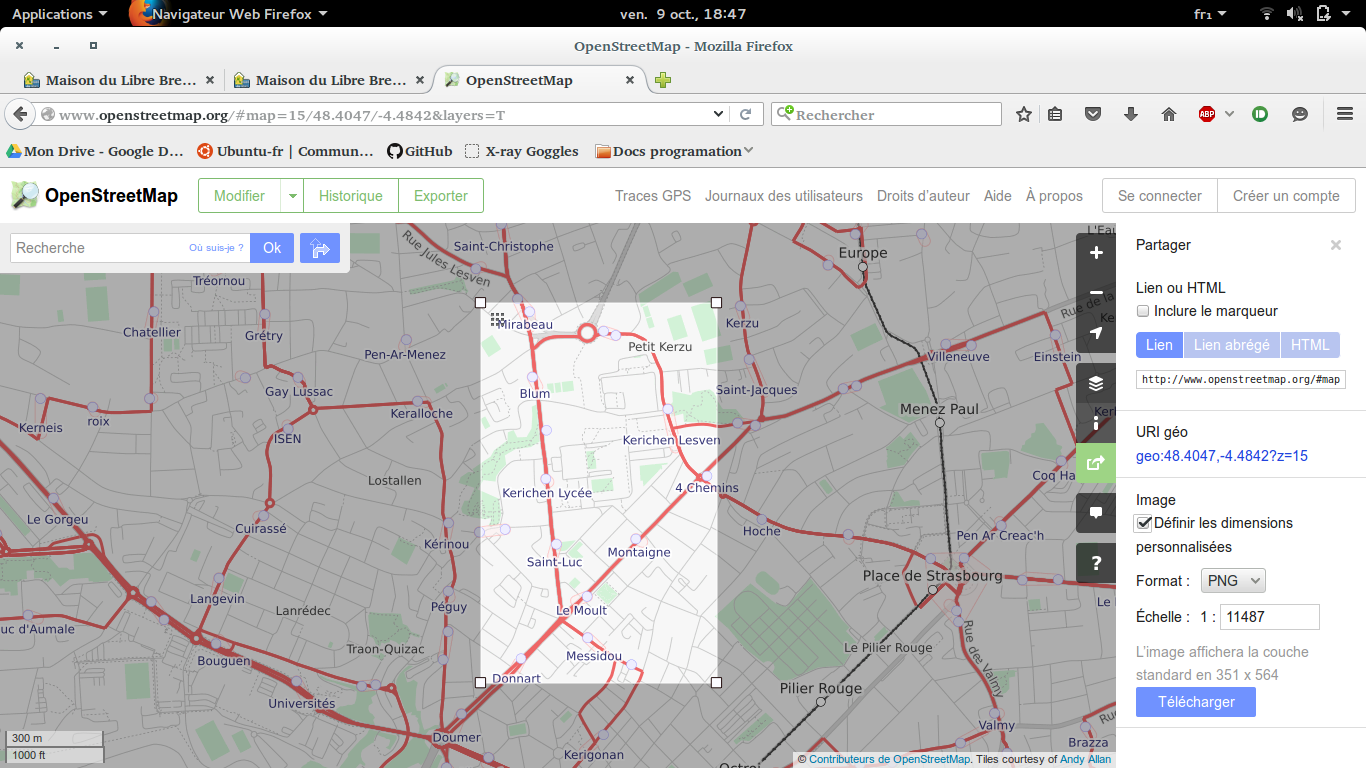Open the Aide help page
This screenshot has width=1366, height=768.
click(998, 196)
